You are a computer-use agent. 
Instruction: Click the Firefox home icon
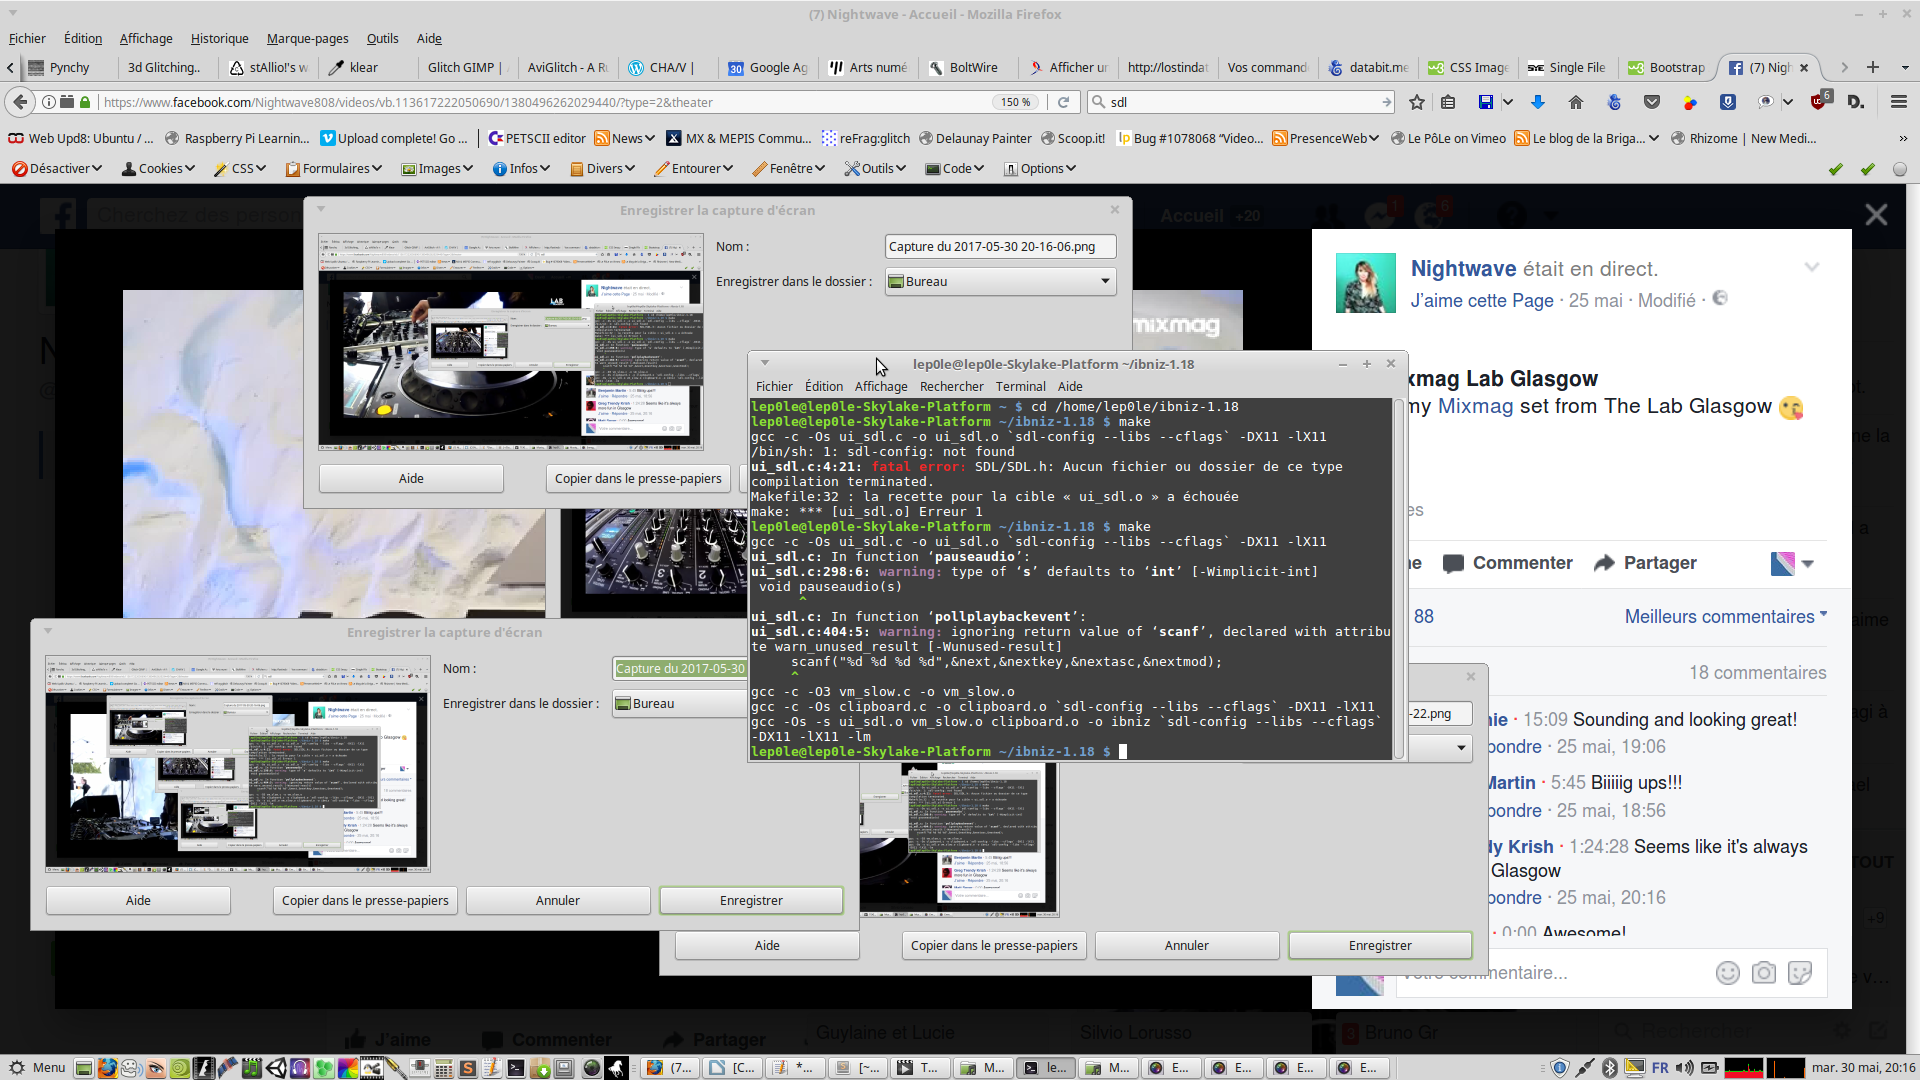[x=1576, y=102]
